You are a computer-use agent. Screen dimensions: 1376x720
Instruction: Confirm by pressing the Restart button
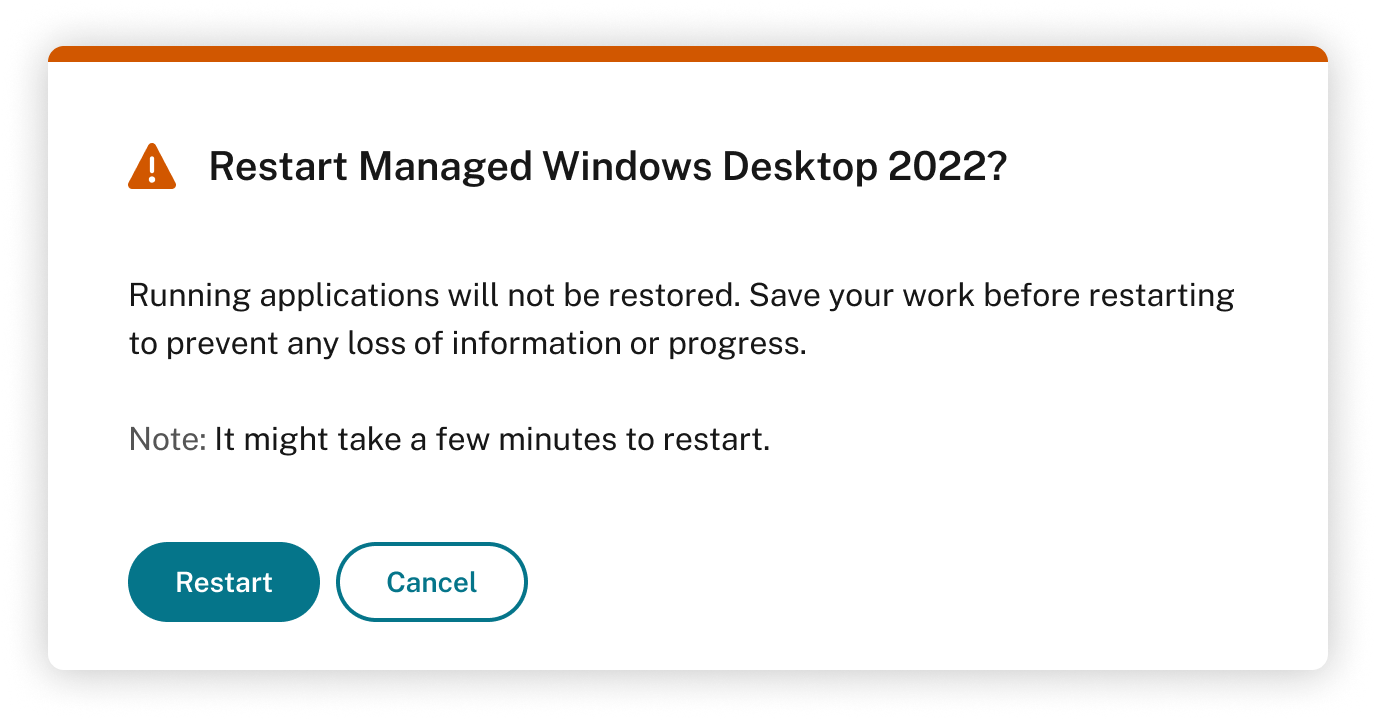(x=224, y=582)
